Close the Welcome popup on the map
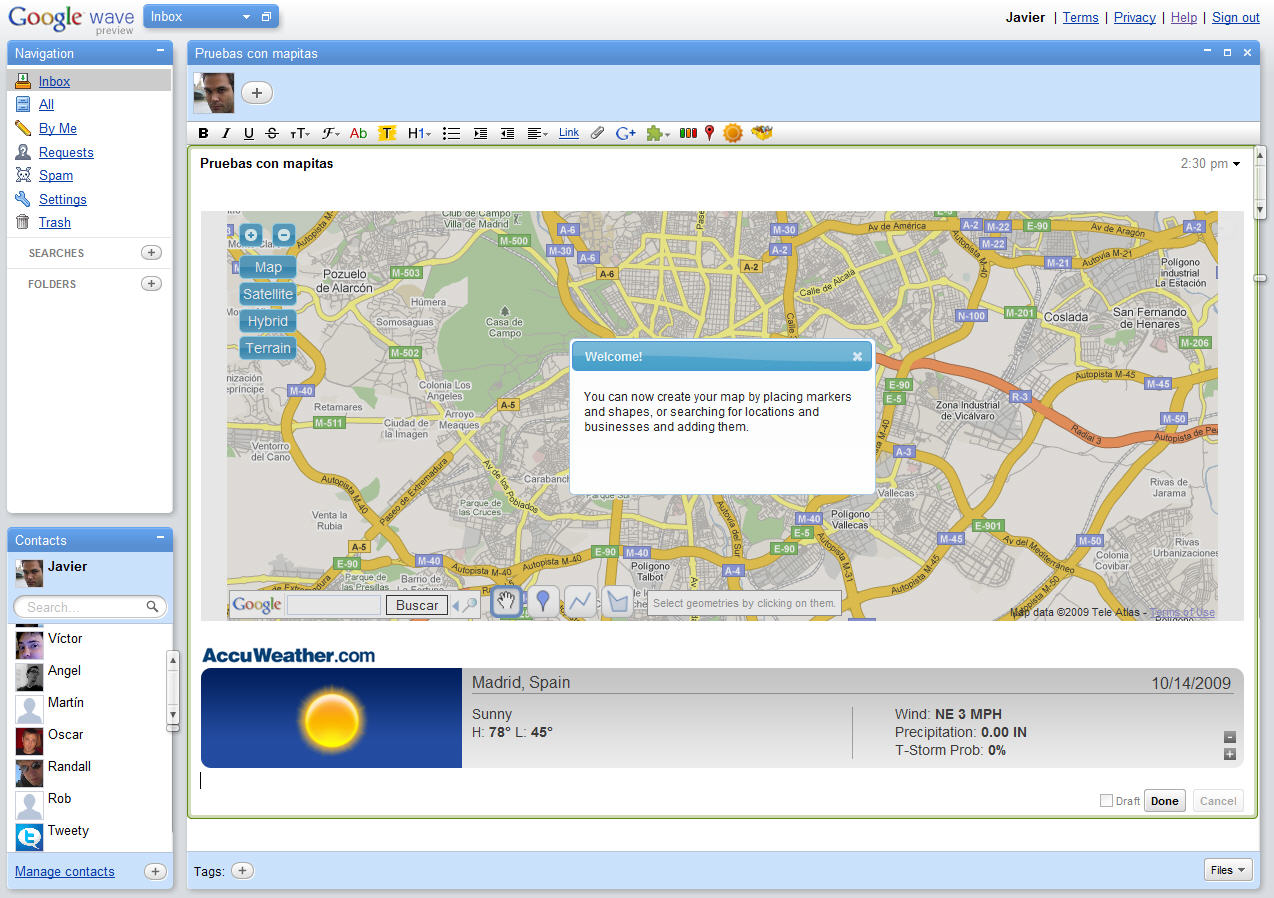Screen dimensions: 1274x898 click(x=857, y=356)
